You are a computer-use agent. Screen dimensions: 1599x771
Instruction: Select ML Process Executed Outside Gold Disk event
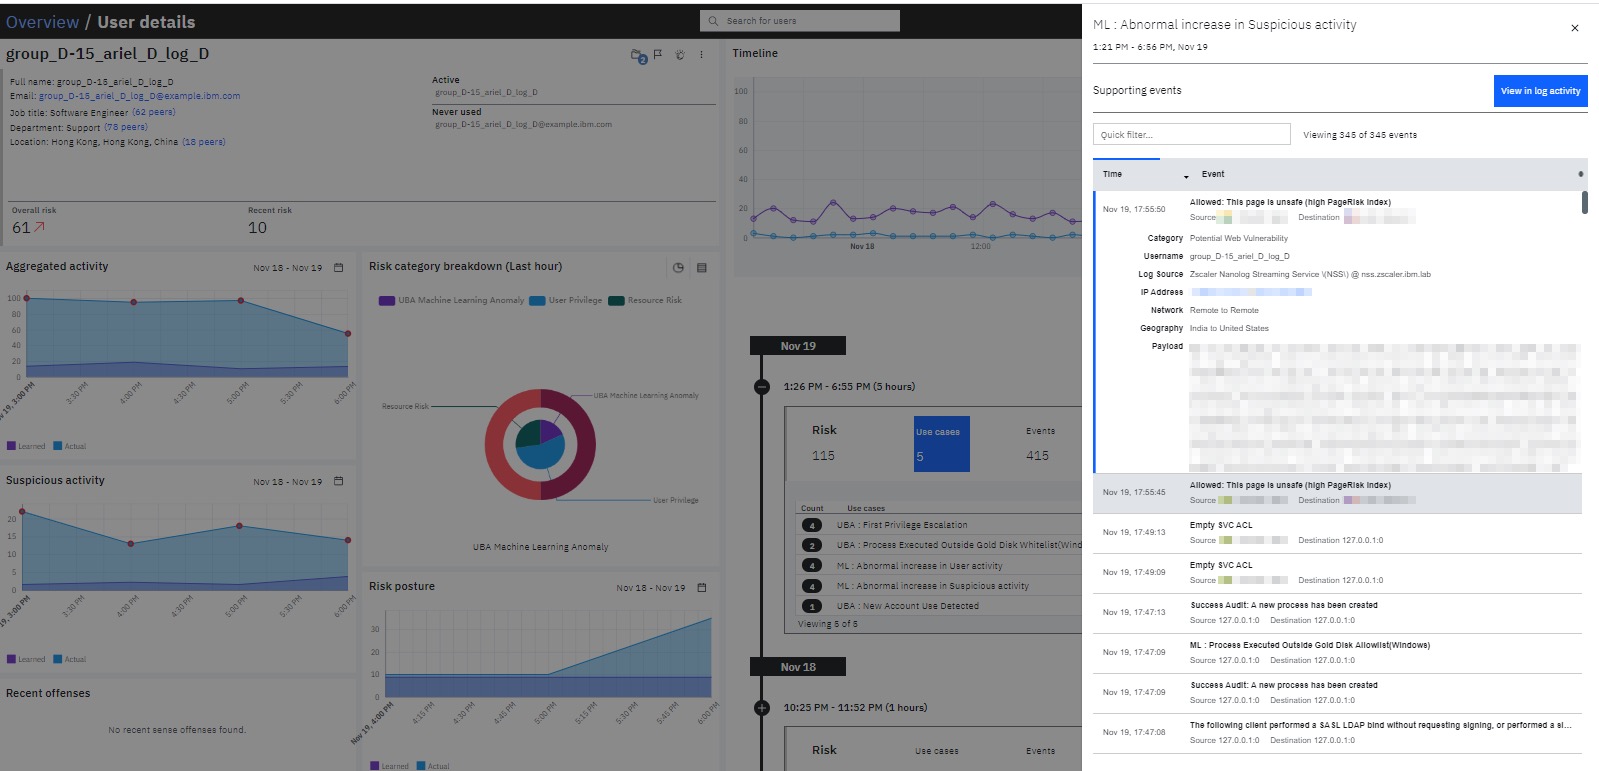(x=1337, y=653)
